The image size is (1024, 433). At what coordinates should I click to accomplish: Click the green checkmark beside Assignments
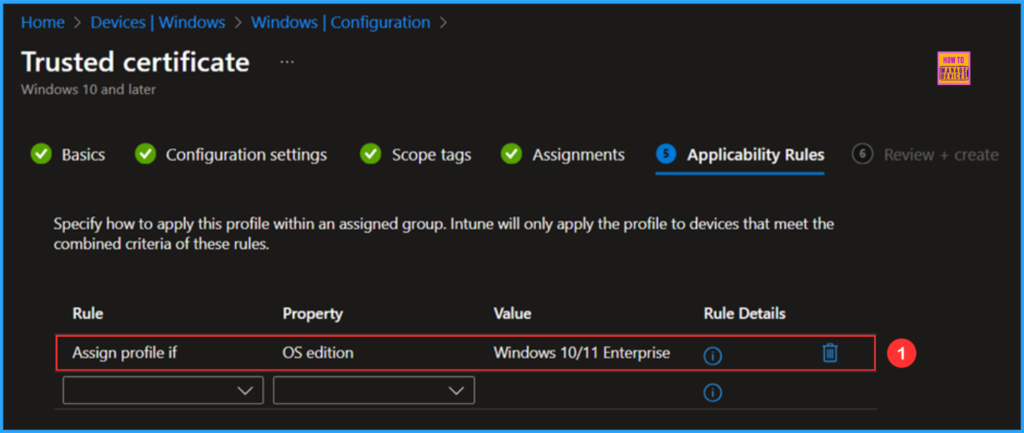(511, 155)
